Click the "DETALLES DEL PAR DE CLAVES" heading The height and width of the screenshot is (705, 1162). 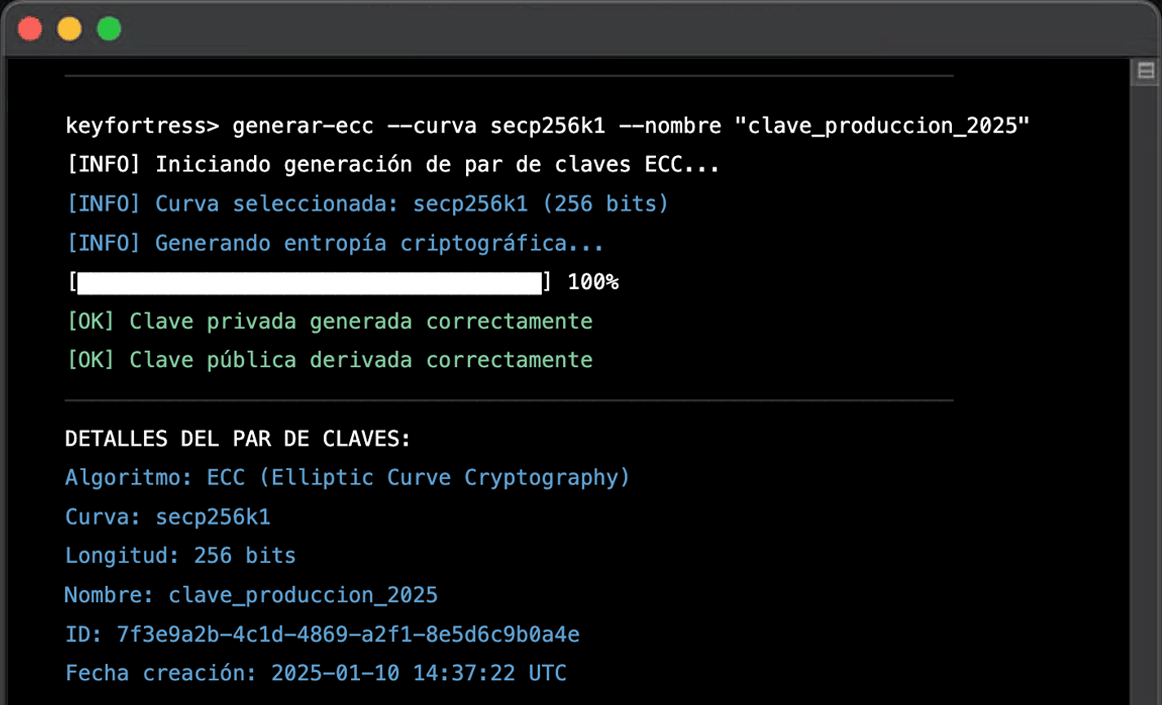click(x=238, y=439)
